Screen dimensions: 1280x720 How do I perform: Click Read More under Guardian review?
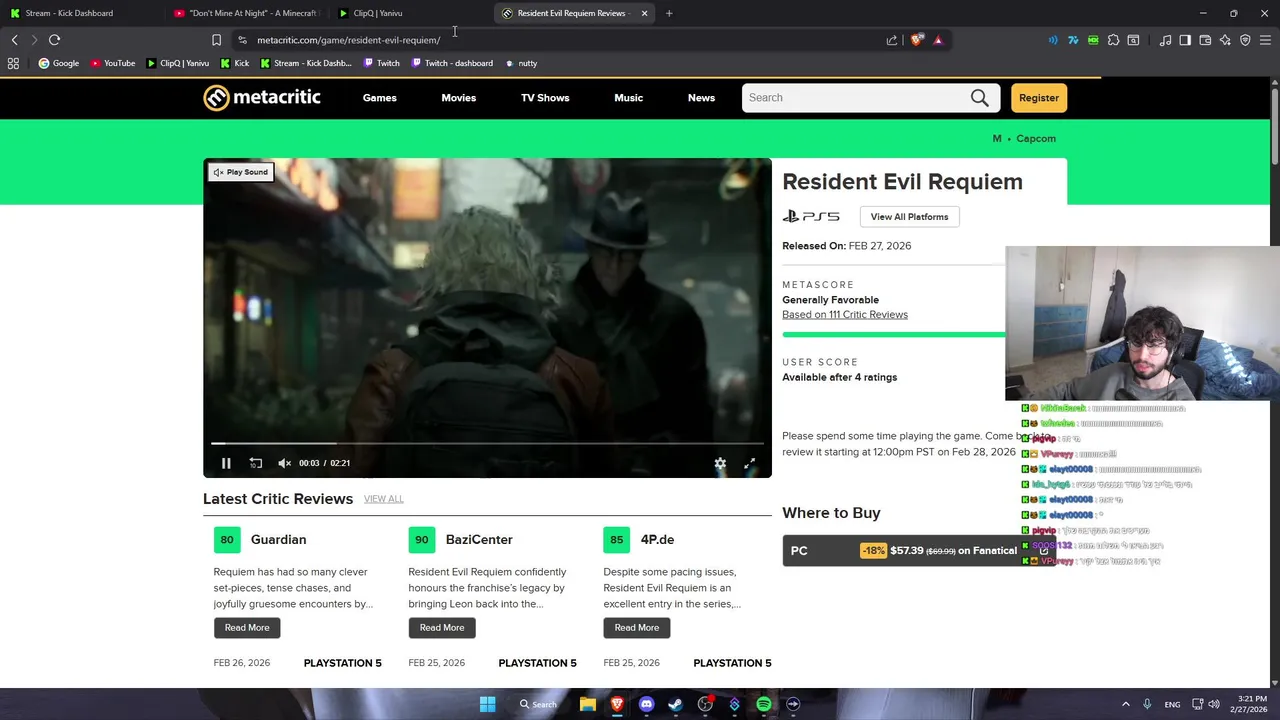[x=247, y=628]
